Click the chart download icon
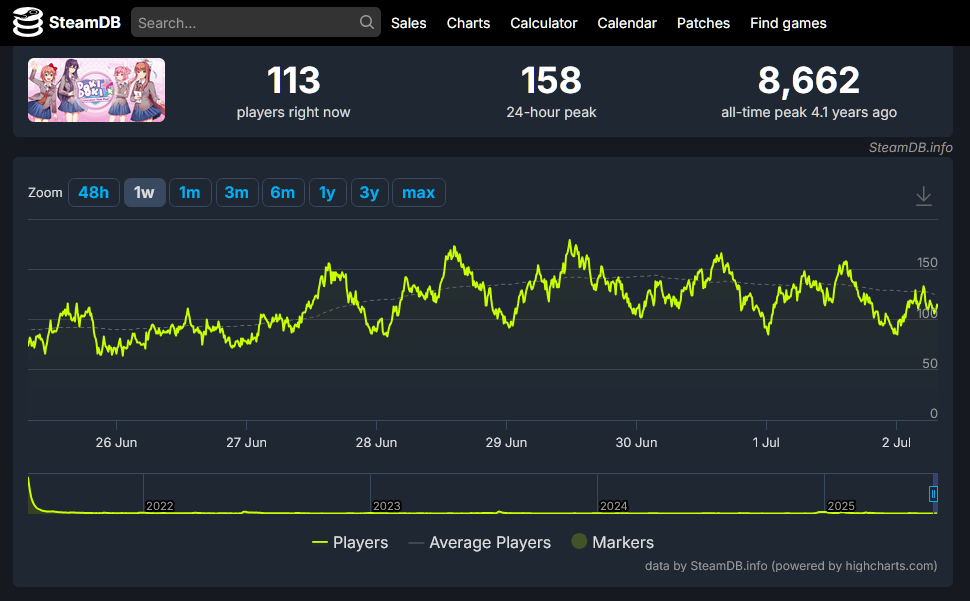This screenshot has height=601, width=970. 924,196
